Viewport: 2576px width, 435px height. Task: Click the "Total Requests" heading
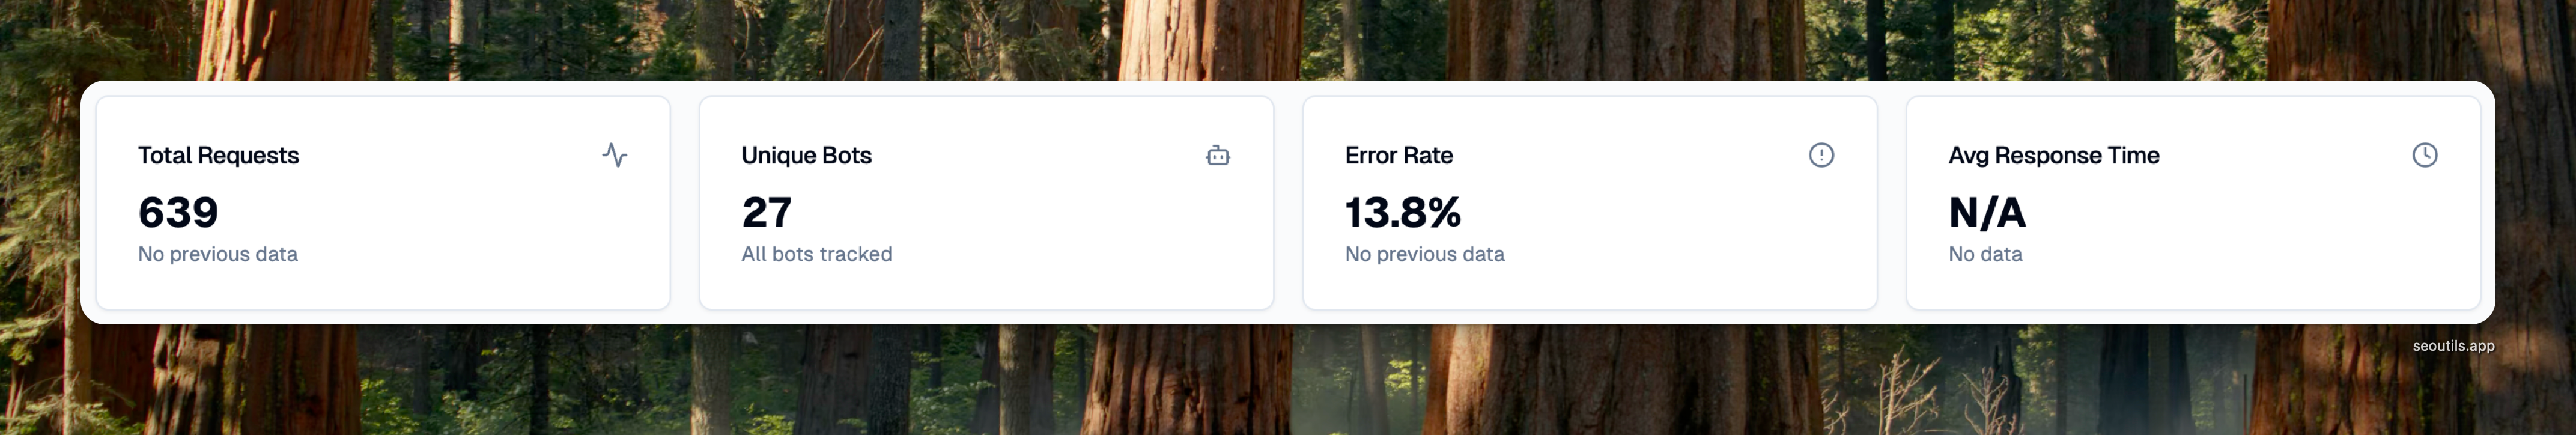(218, 156)
